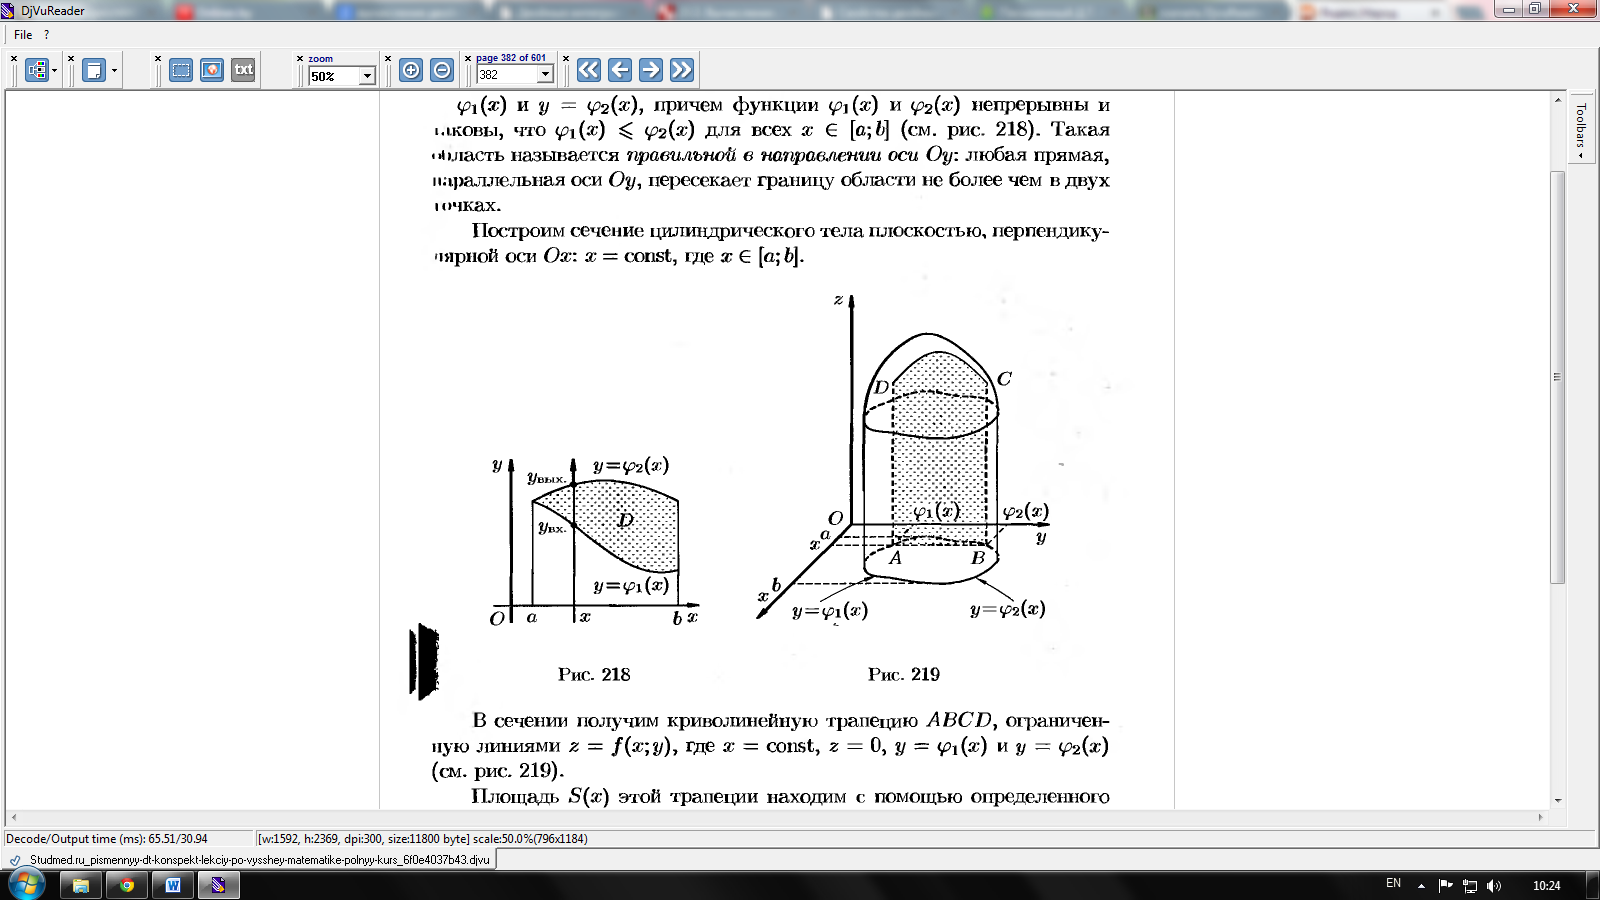Close the zoom buttons toolbar section
Screen dimensions: 1600x900
pyautogui.click(x=388, y=58)
